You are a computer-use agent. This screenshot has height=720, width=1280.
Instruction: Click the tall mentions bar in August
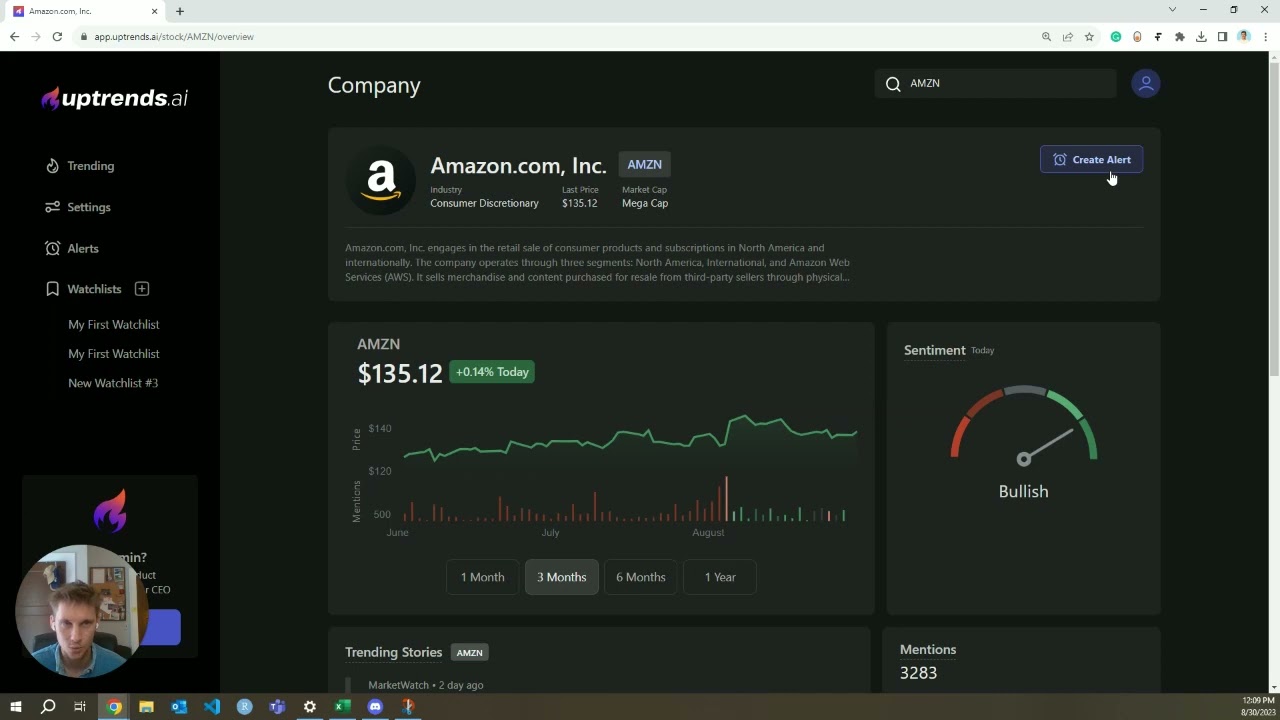click(726, 498)
